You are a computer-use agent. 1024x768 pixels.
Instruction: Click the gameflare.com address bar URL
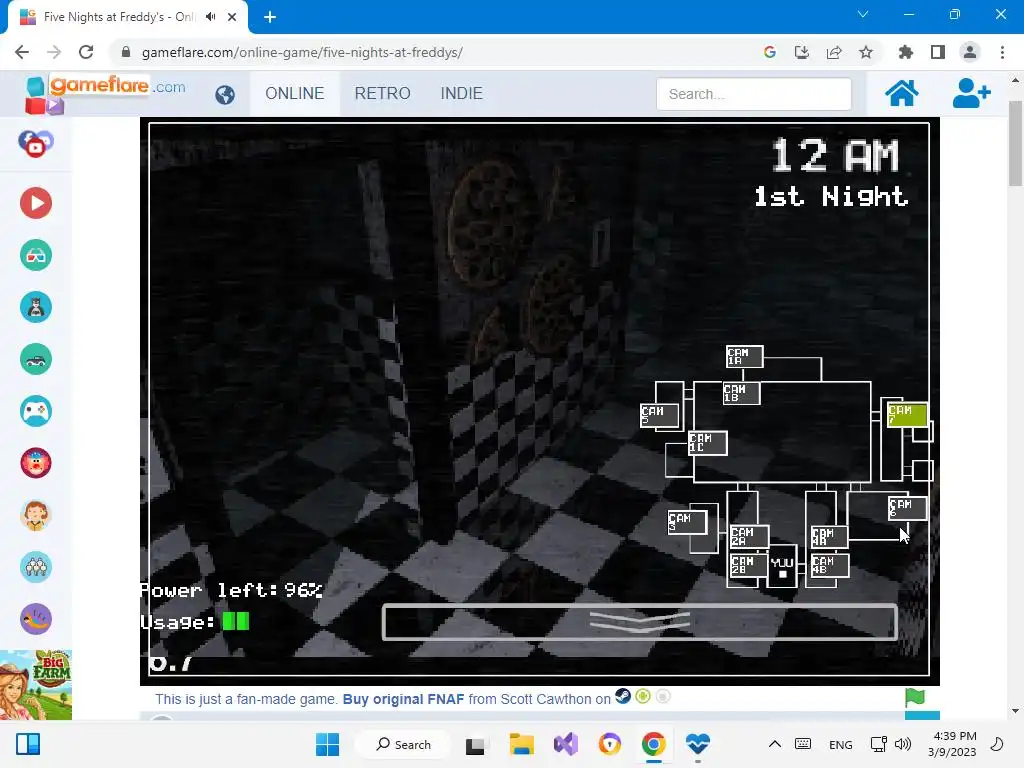302,52
